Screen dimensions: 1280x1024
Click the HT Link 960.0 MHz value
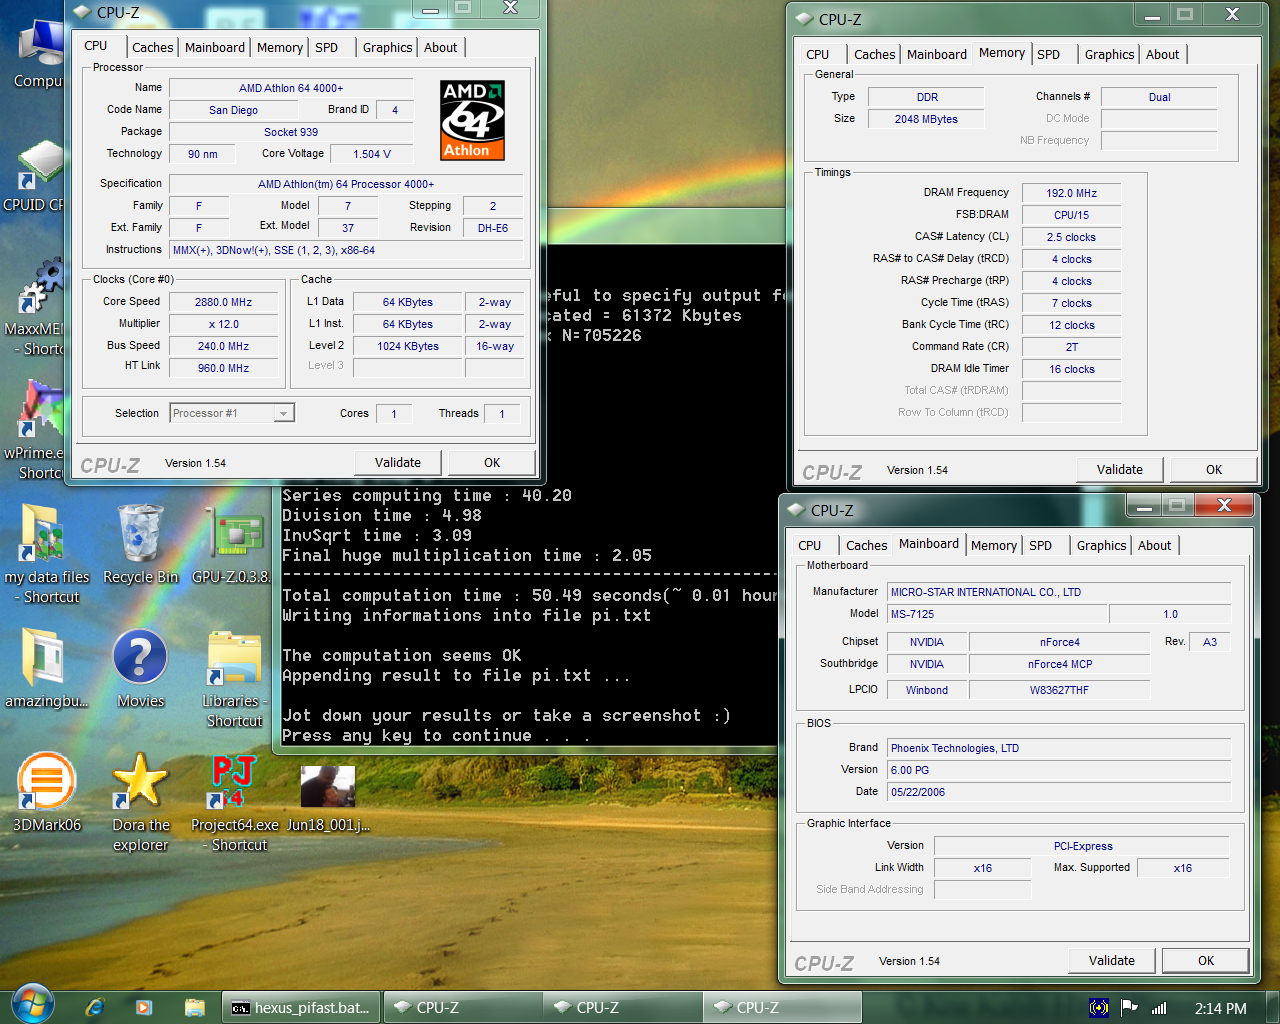click(224, 368)
